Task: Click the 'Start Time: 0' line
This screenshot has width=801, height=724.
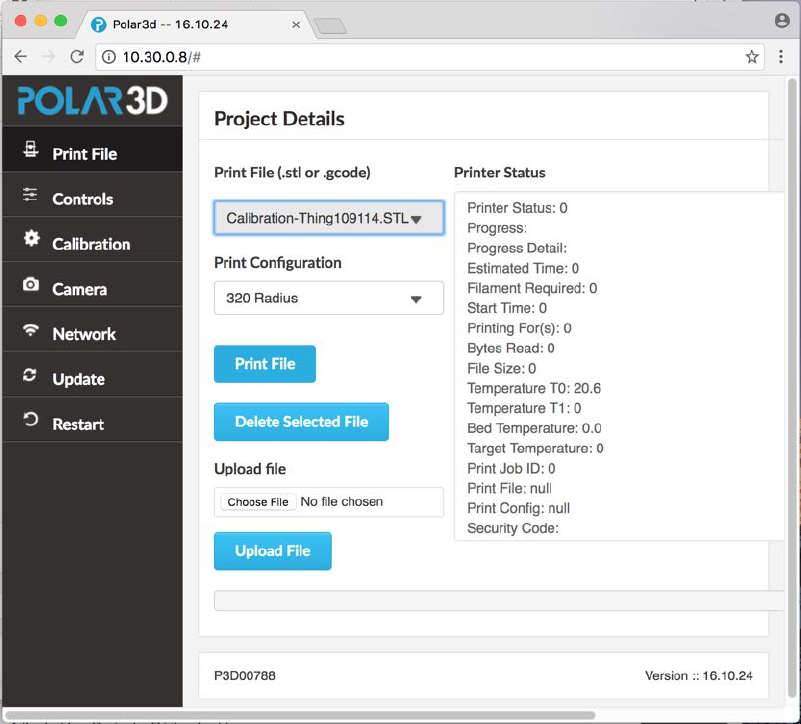Action: click(507, 308)
